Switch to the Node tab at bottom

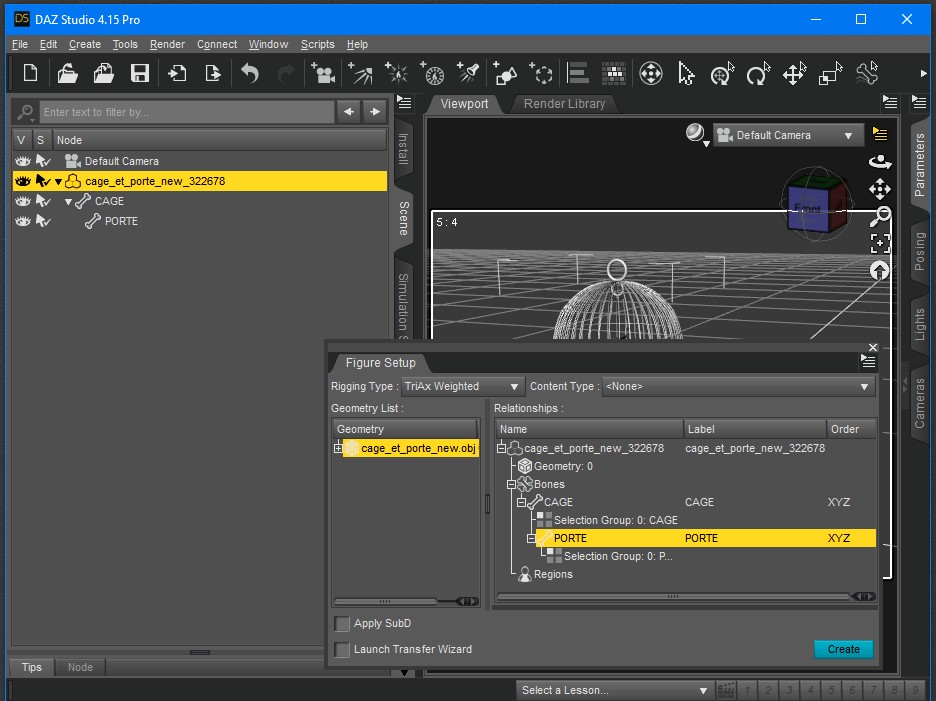pyautogui.click(x=80, y=667)
